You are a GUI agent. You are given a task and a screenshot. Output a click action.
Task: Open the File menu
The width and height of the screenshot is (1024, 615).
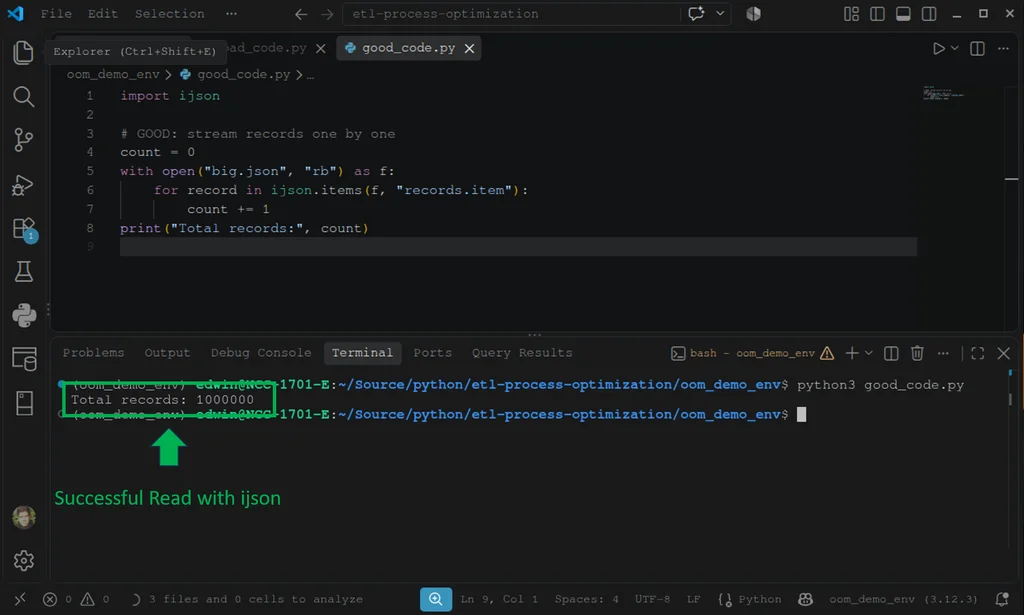pos(56,14)
